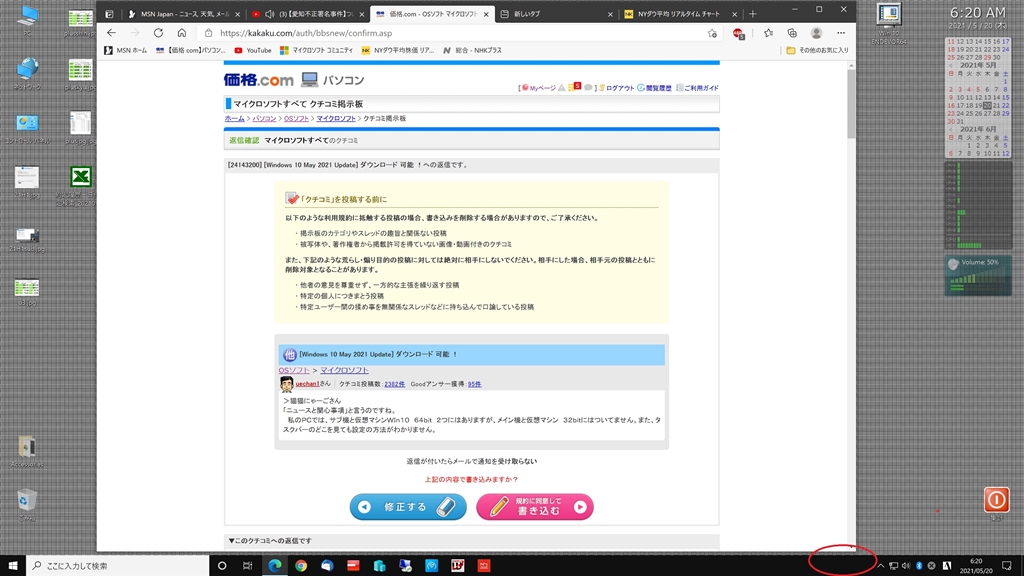The height and width of the screenshot is (576, 1024).
Task: Open the YouTube bookmark
Action: point(253,50)
